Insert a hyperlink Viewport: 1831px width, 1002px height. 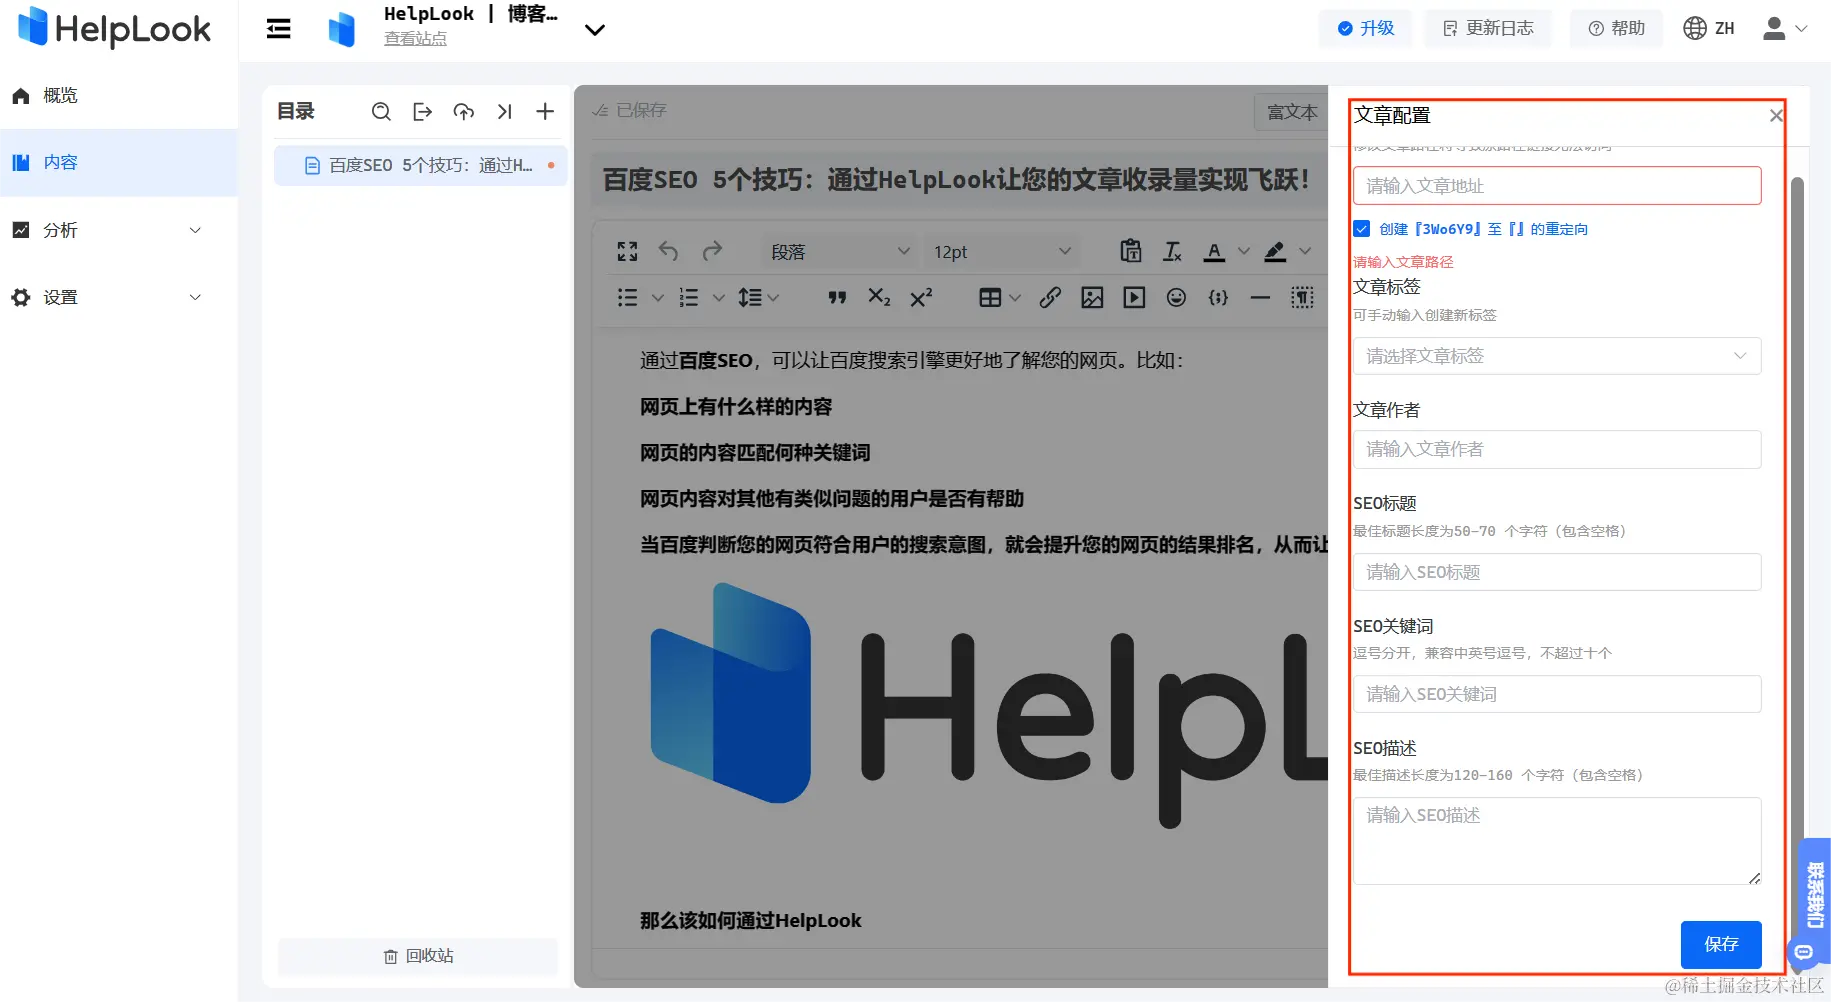[x=1050, y=297]
